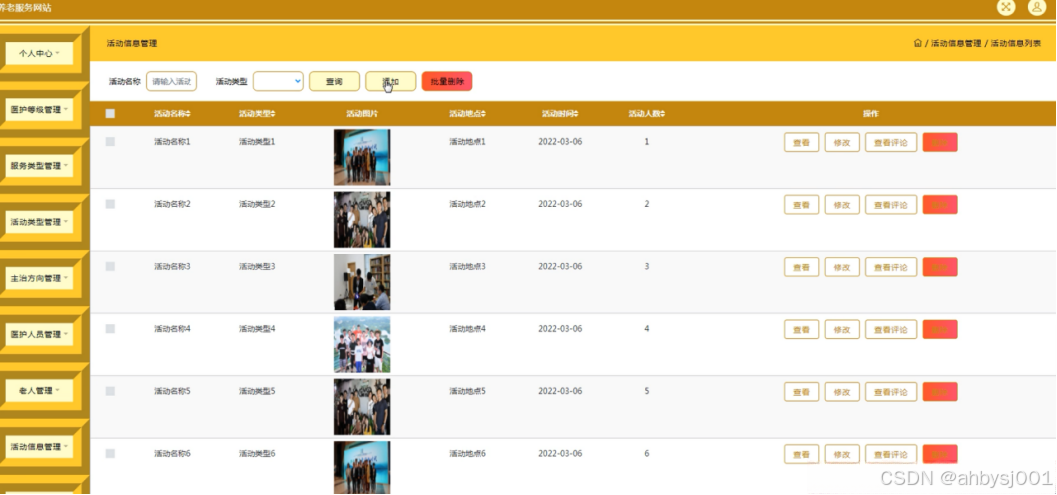Click red delete button in 活动名称1 row

tap(940, 142)
